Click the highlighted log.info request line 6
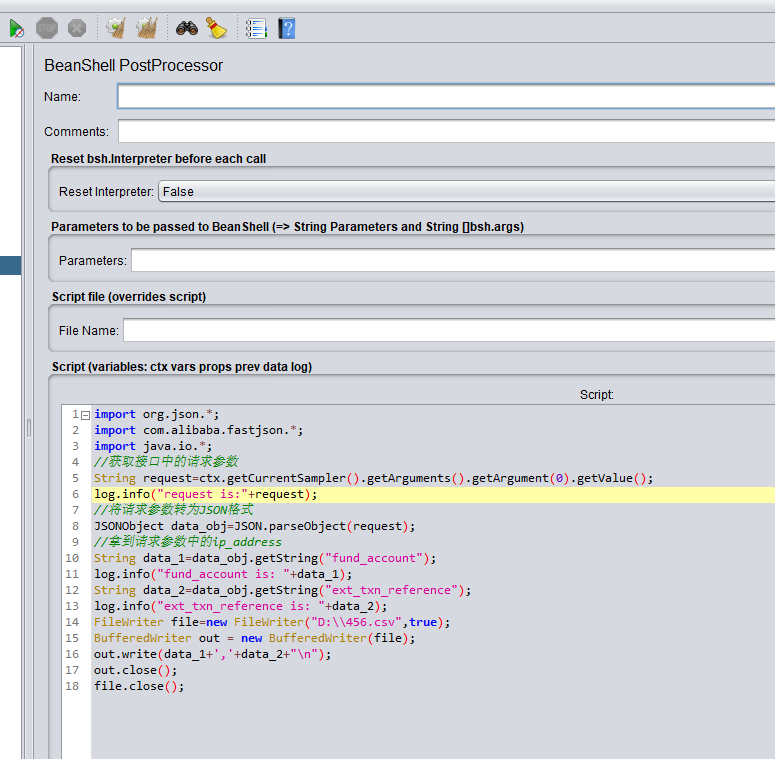This screenshot has width=775, height=759. [x=205, y=495]
